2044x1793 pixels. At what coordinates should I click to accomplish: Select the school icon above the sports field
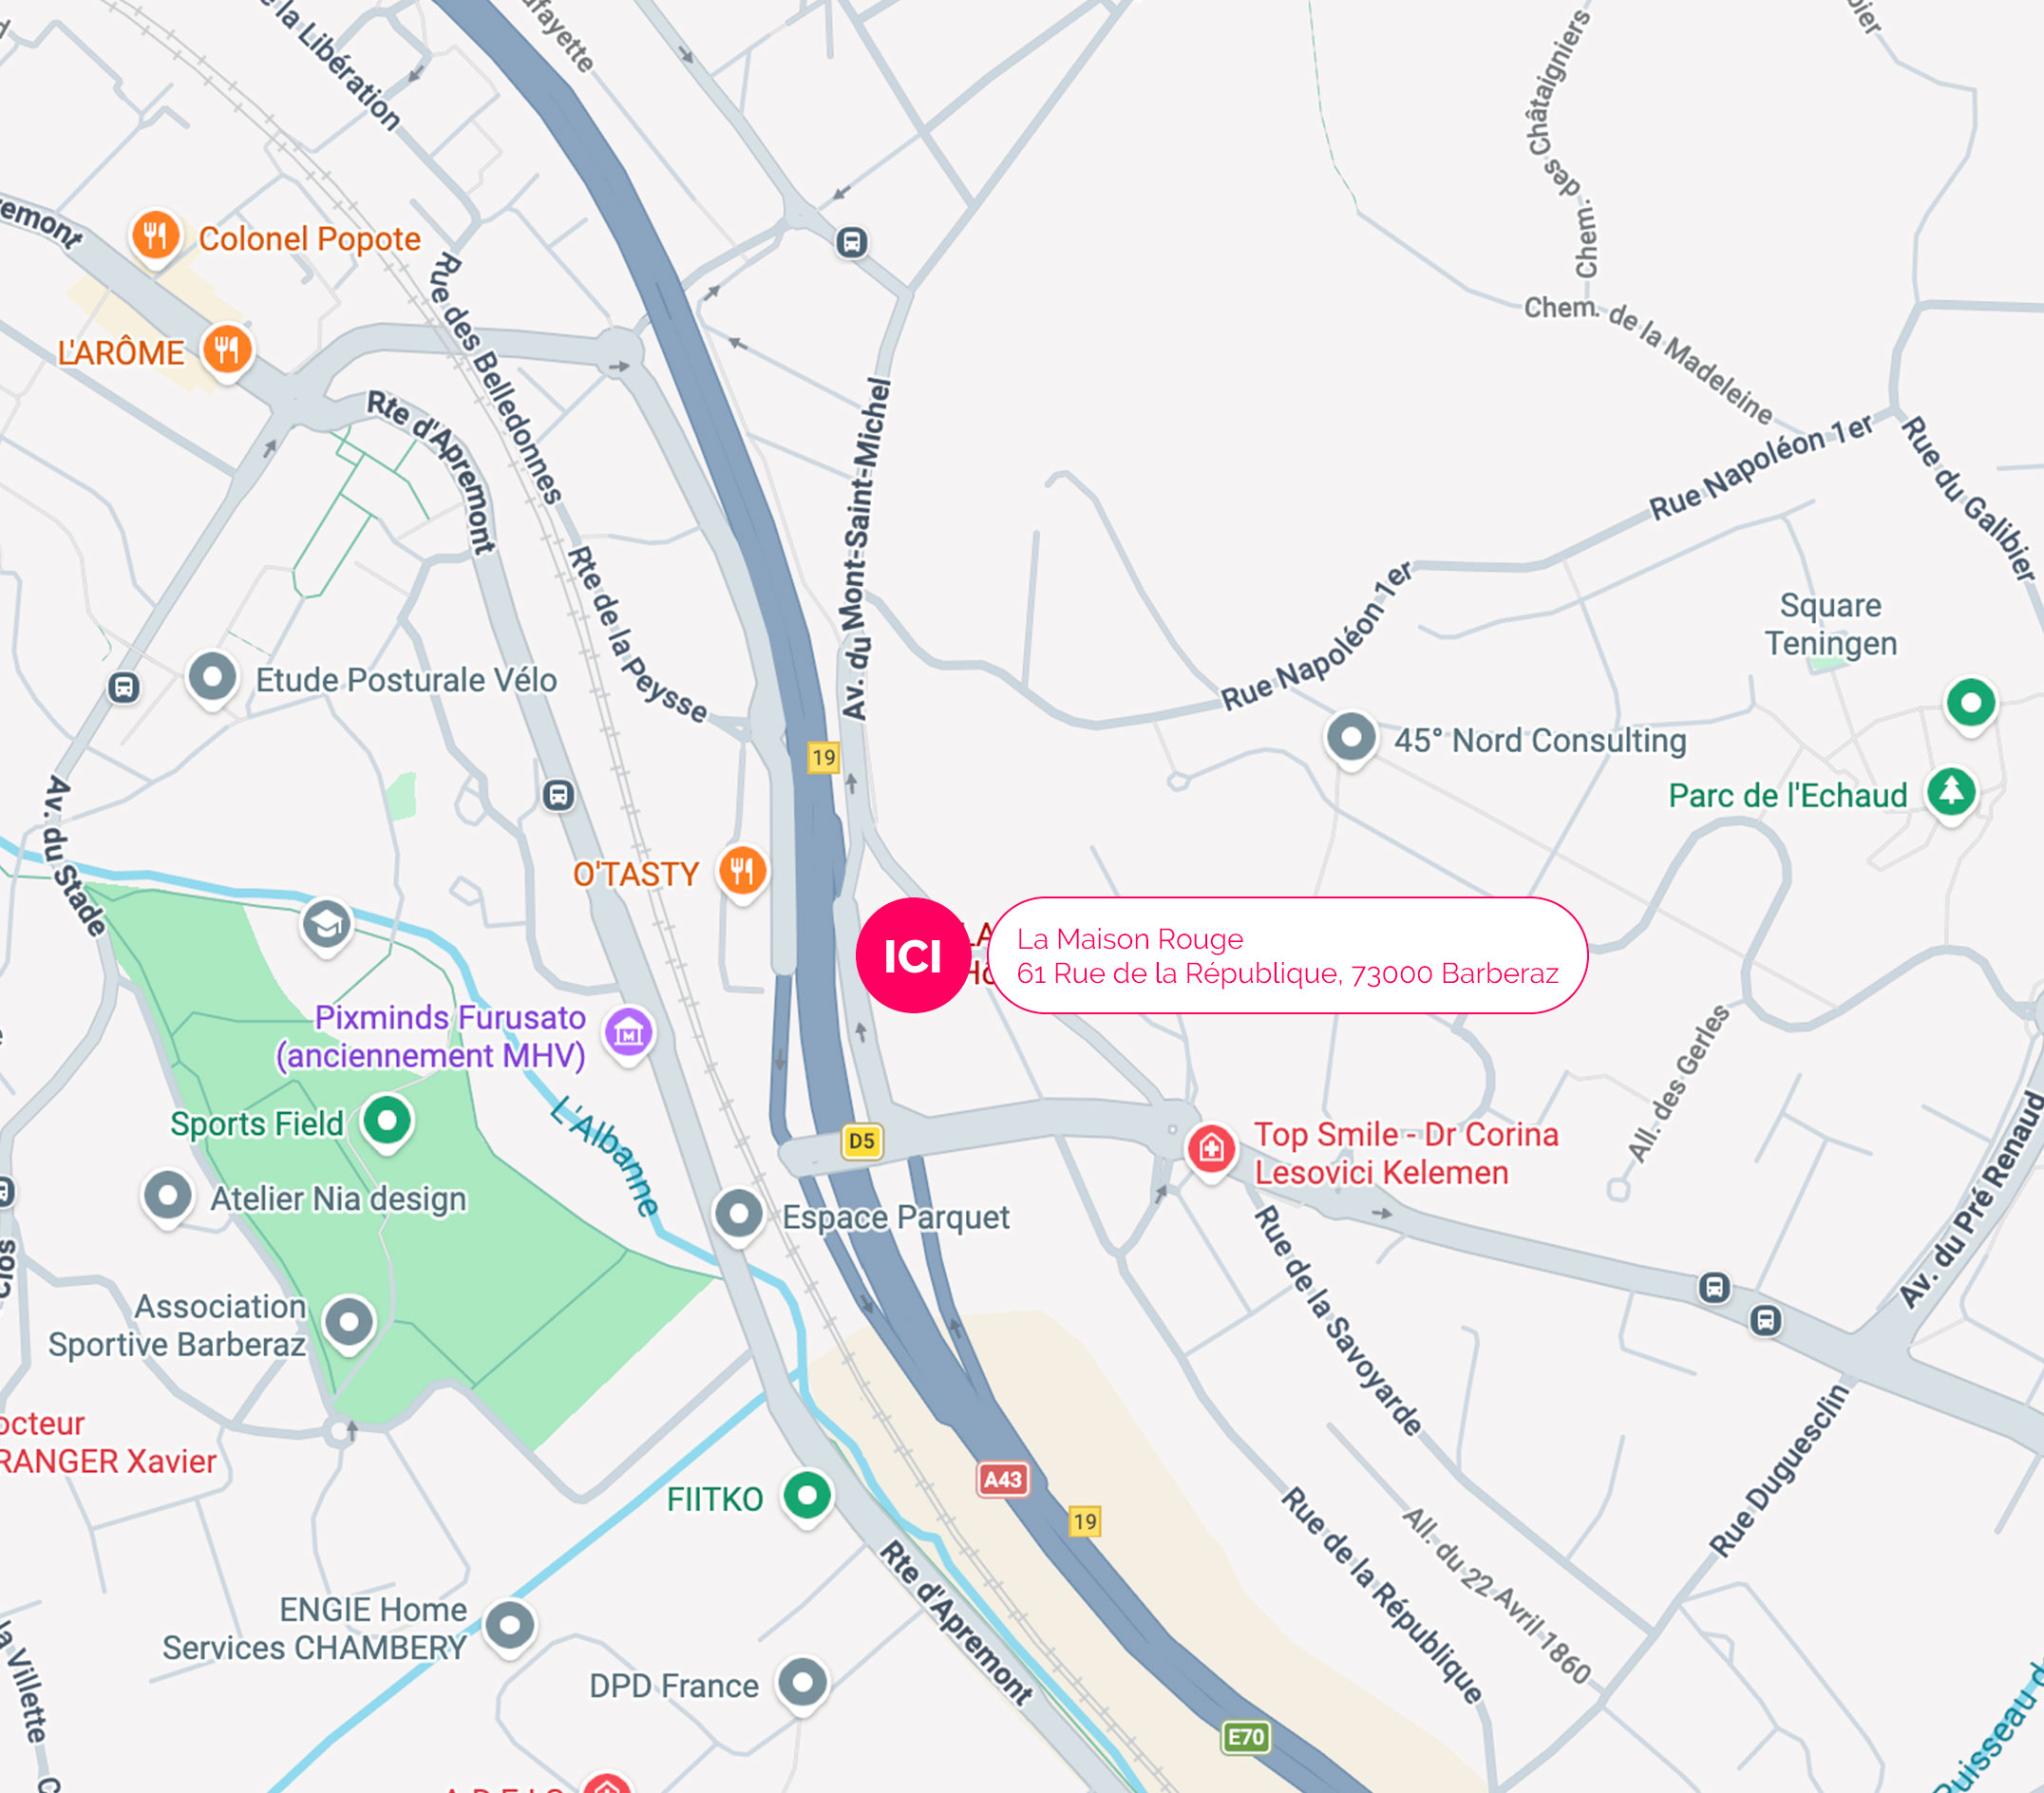click(x=327, y=927)
